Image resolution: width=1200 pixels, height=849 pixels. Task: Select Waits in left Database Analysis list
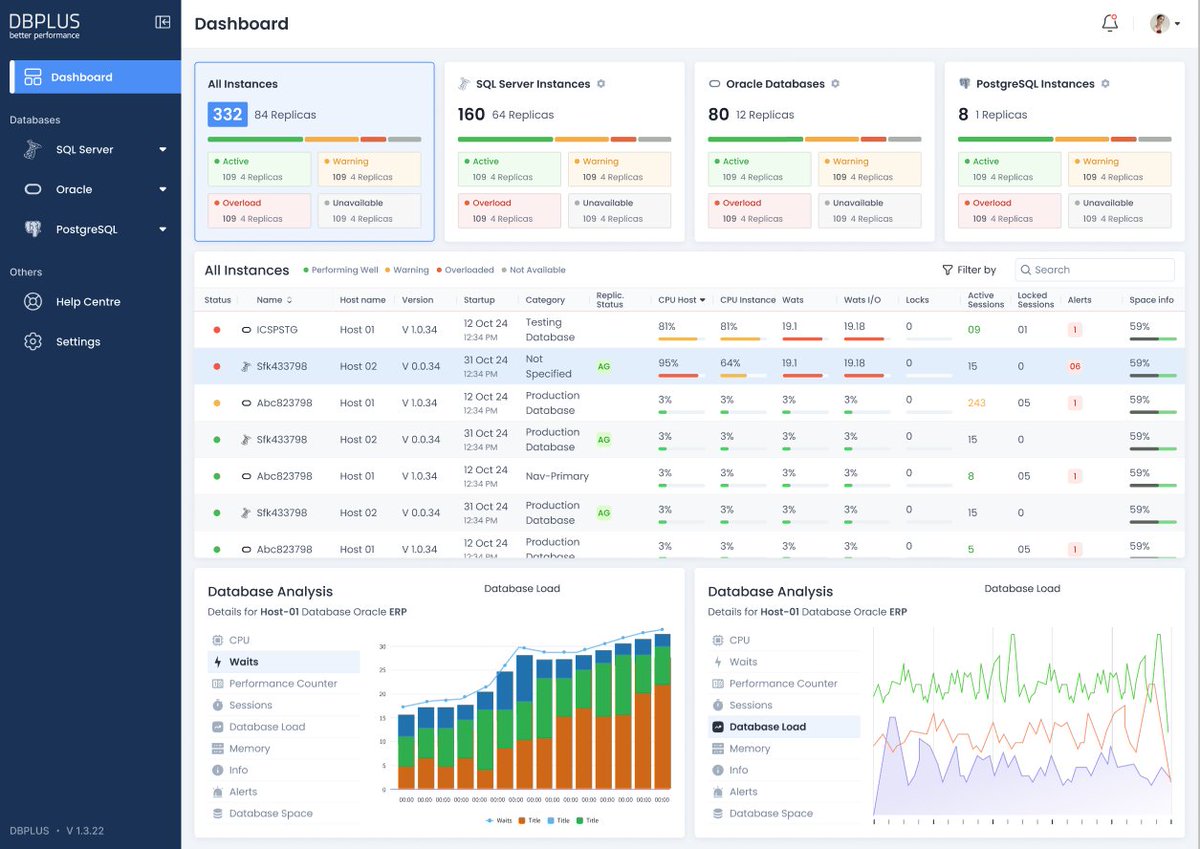tap(284, 662)
